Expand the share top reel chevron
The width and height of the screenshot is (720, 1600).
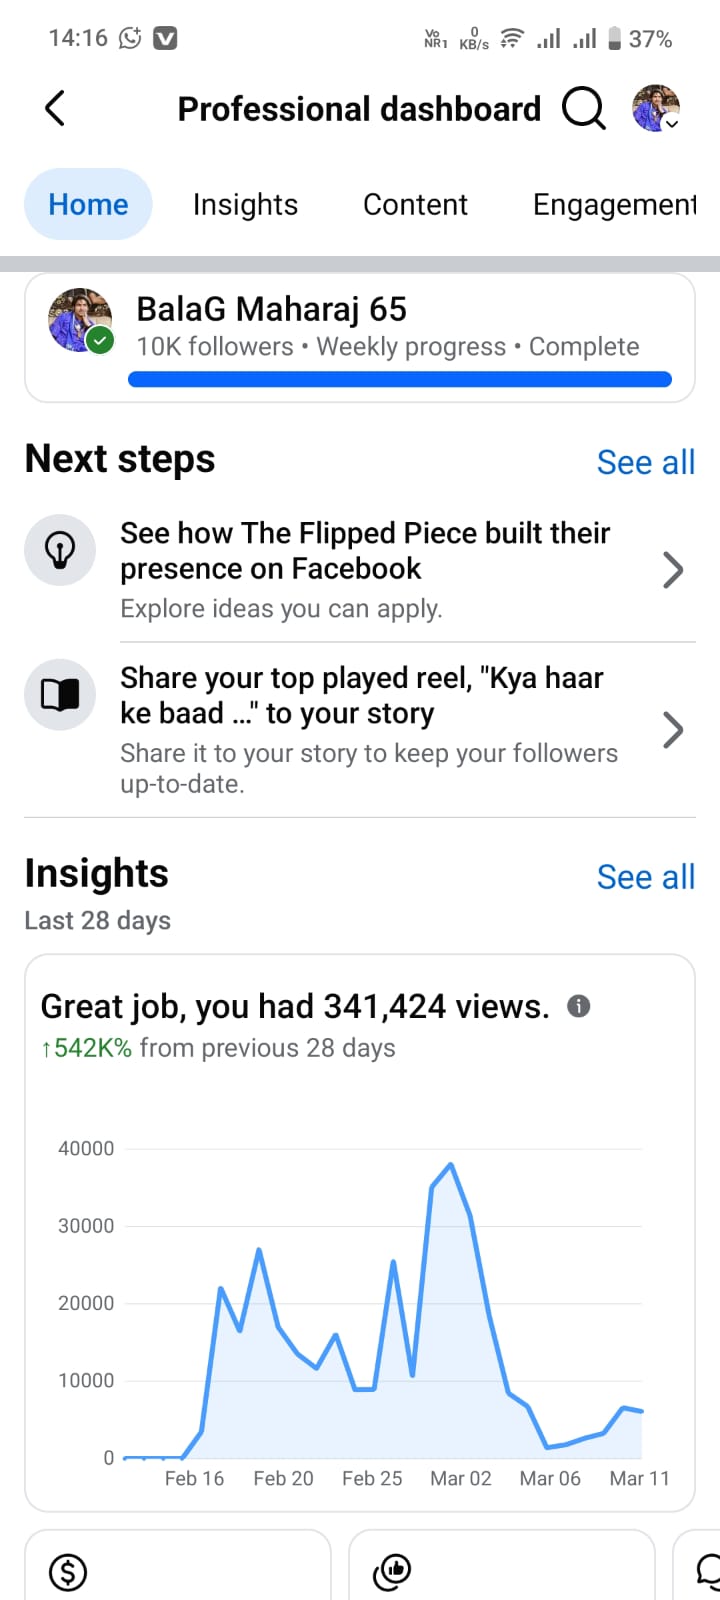click(x=673, y=730)
